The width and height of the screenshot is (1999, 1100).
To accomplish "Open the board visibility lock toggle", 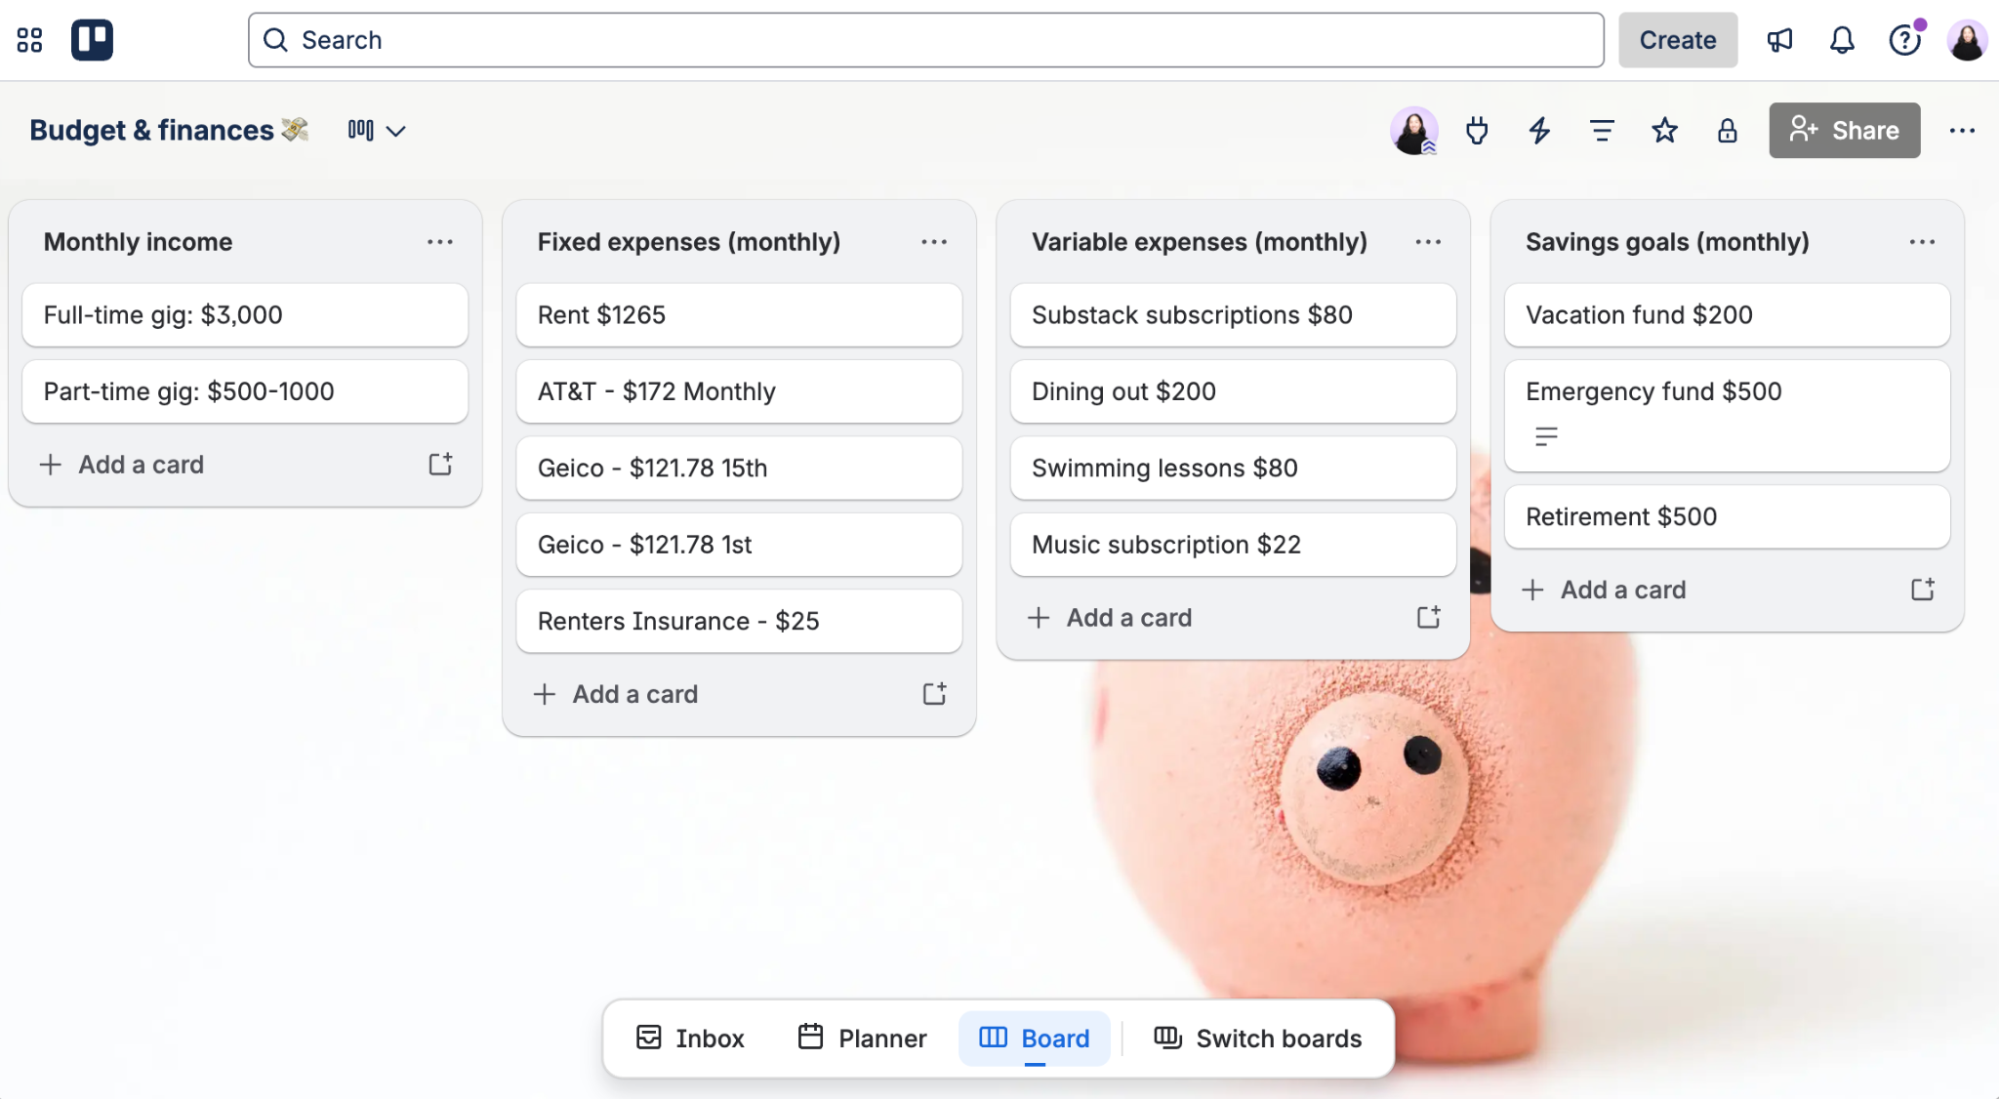I will (1727, 130).
